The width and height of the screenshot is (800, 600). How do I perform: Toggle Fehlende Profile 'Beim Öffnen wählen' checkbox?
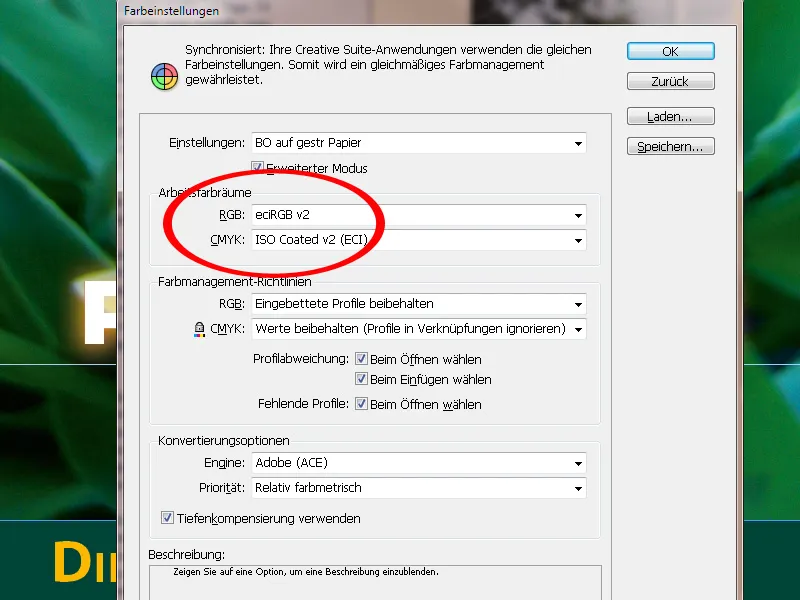[x=361, y=404]
